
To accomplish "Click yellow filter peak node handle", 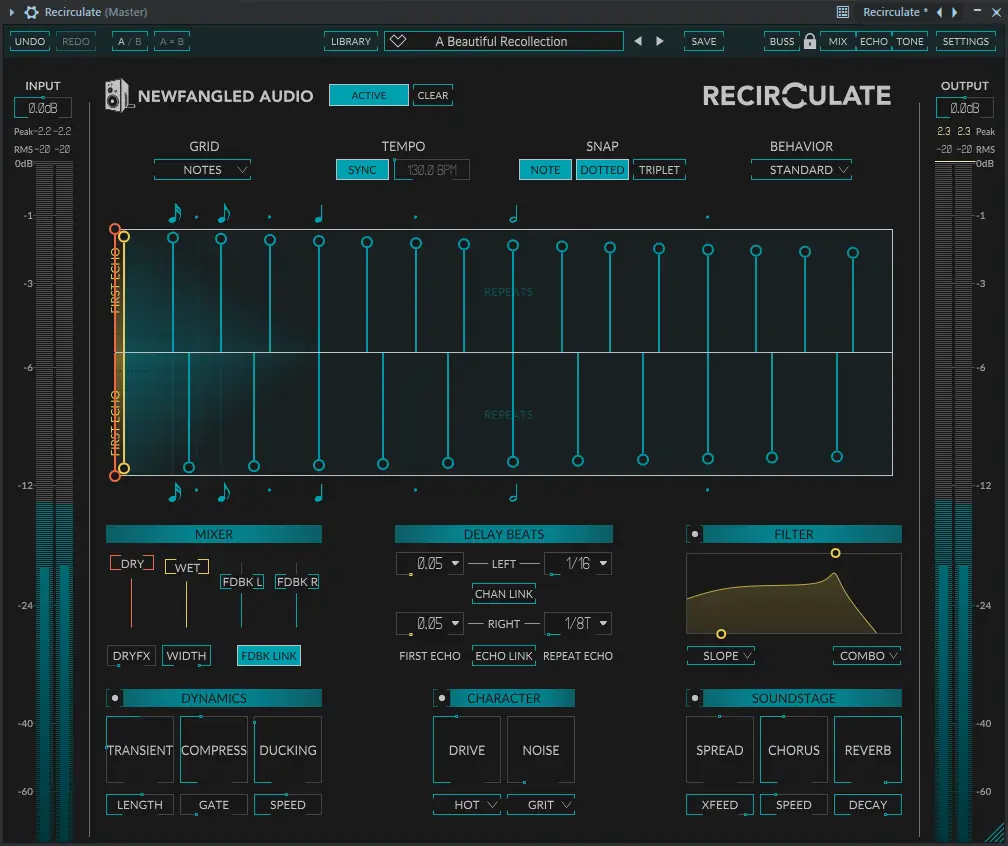I will coord(835,553).
